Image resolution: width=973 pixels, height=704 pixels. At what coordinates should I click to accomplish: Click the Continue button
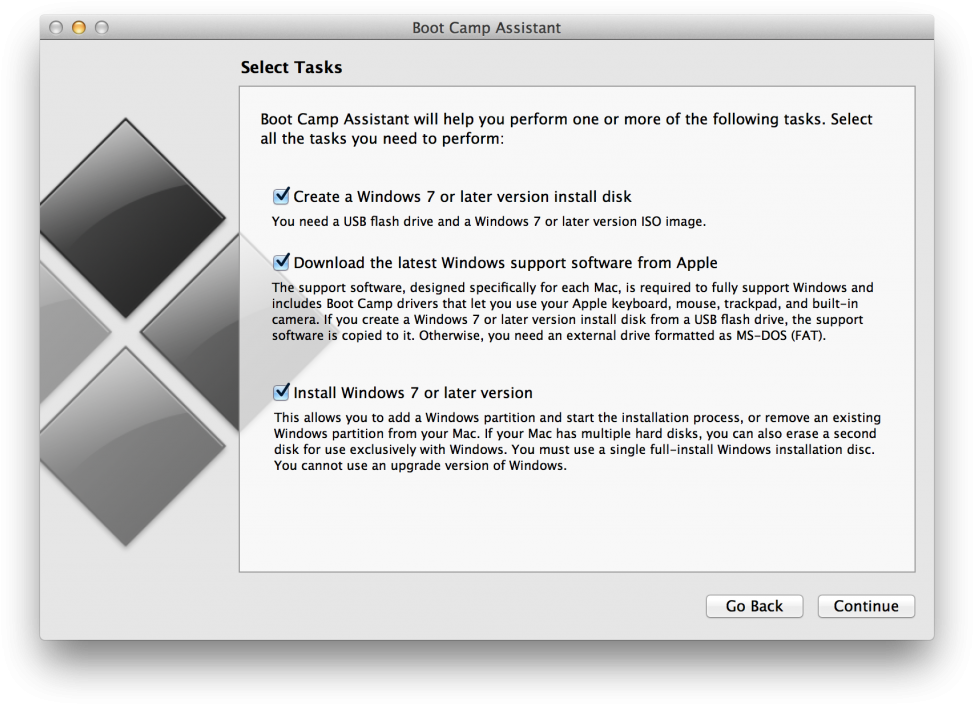(866, 606)
